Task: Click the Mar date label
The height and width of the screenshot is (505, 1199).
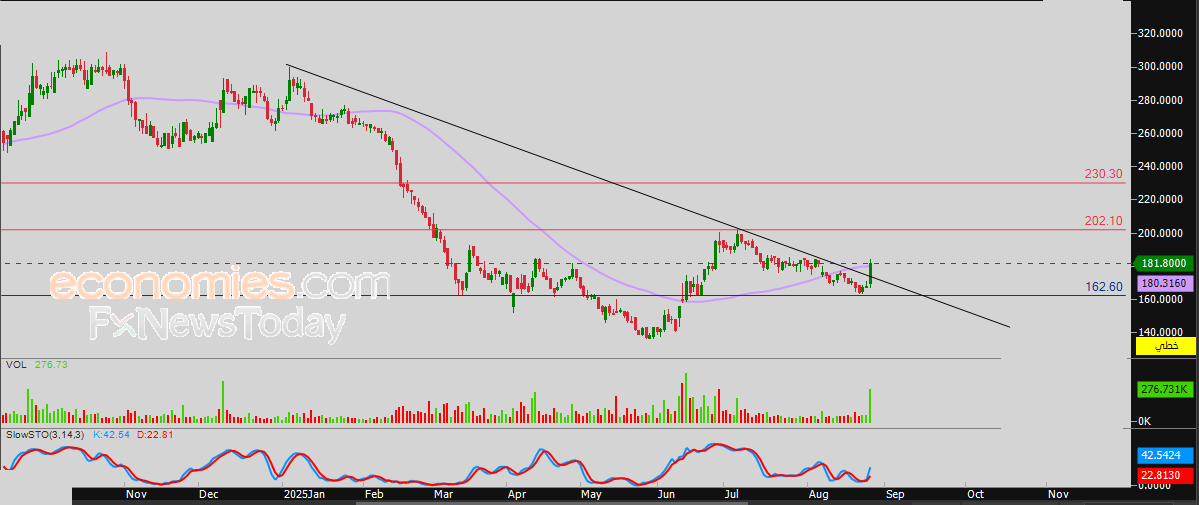Action: point(443,495)
